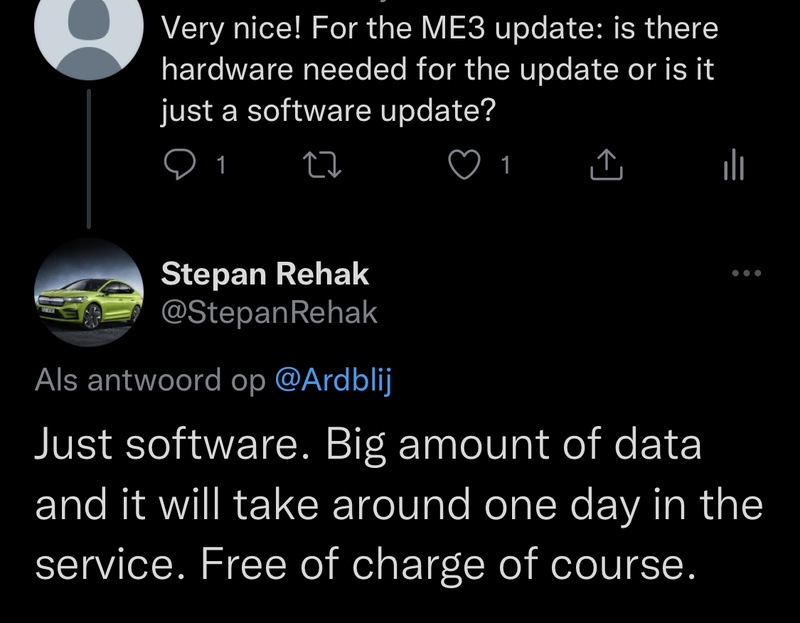Open the Stepan Rehak display name
The height and width of the screenshot is (623, 800).
point(265,274)
